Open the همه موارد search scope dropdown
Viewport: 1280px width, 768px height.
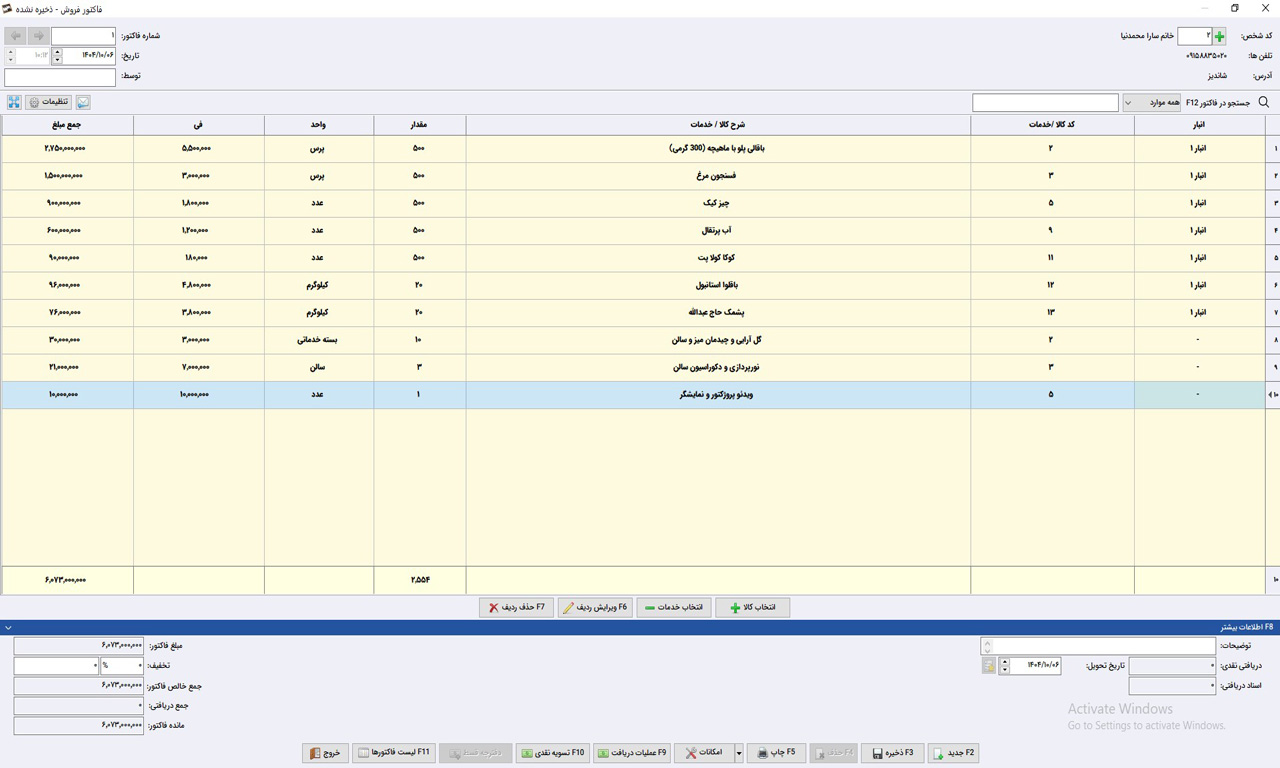tap(1151, 103)
